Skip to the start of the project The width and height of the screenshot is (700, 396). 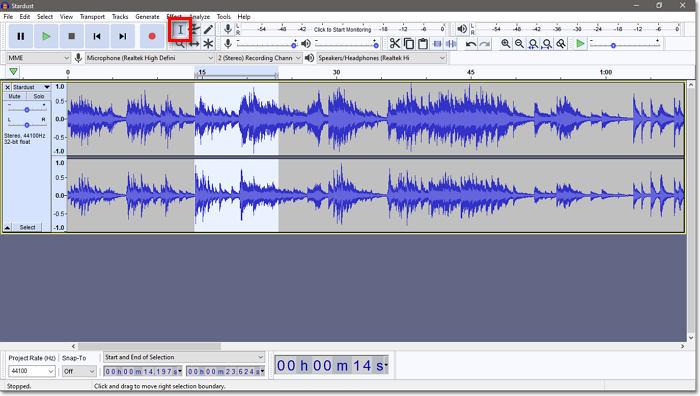[x=97, y=36]
